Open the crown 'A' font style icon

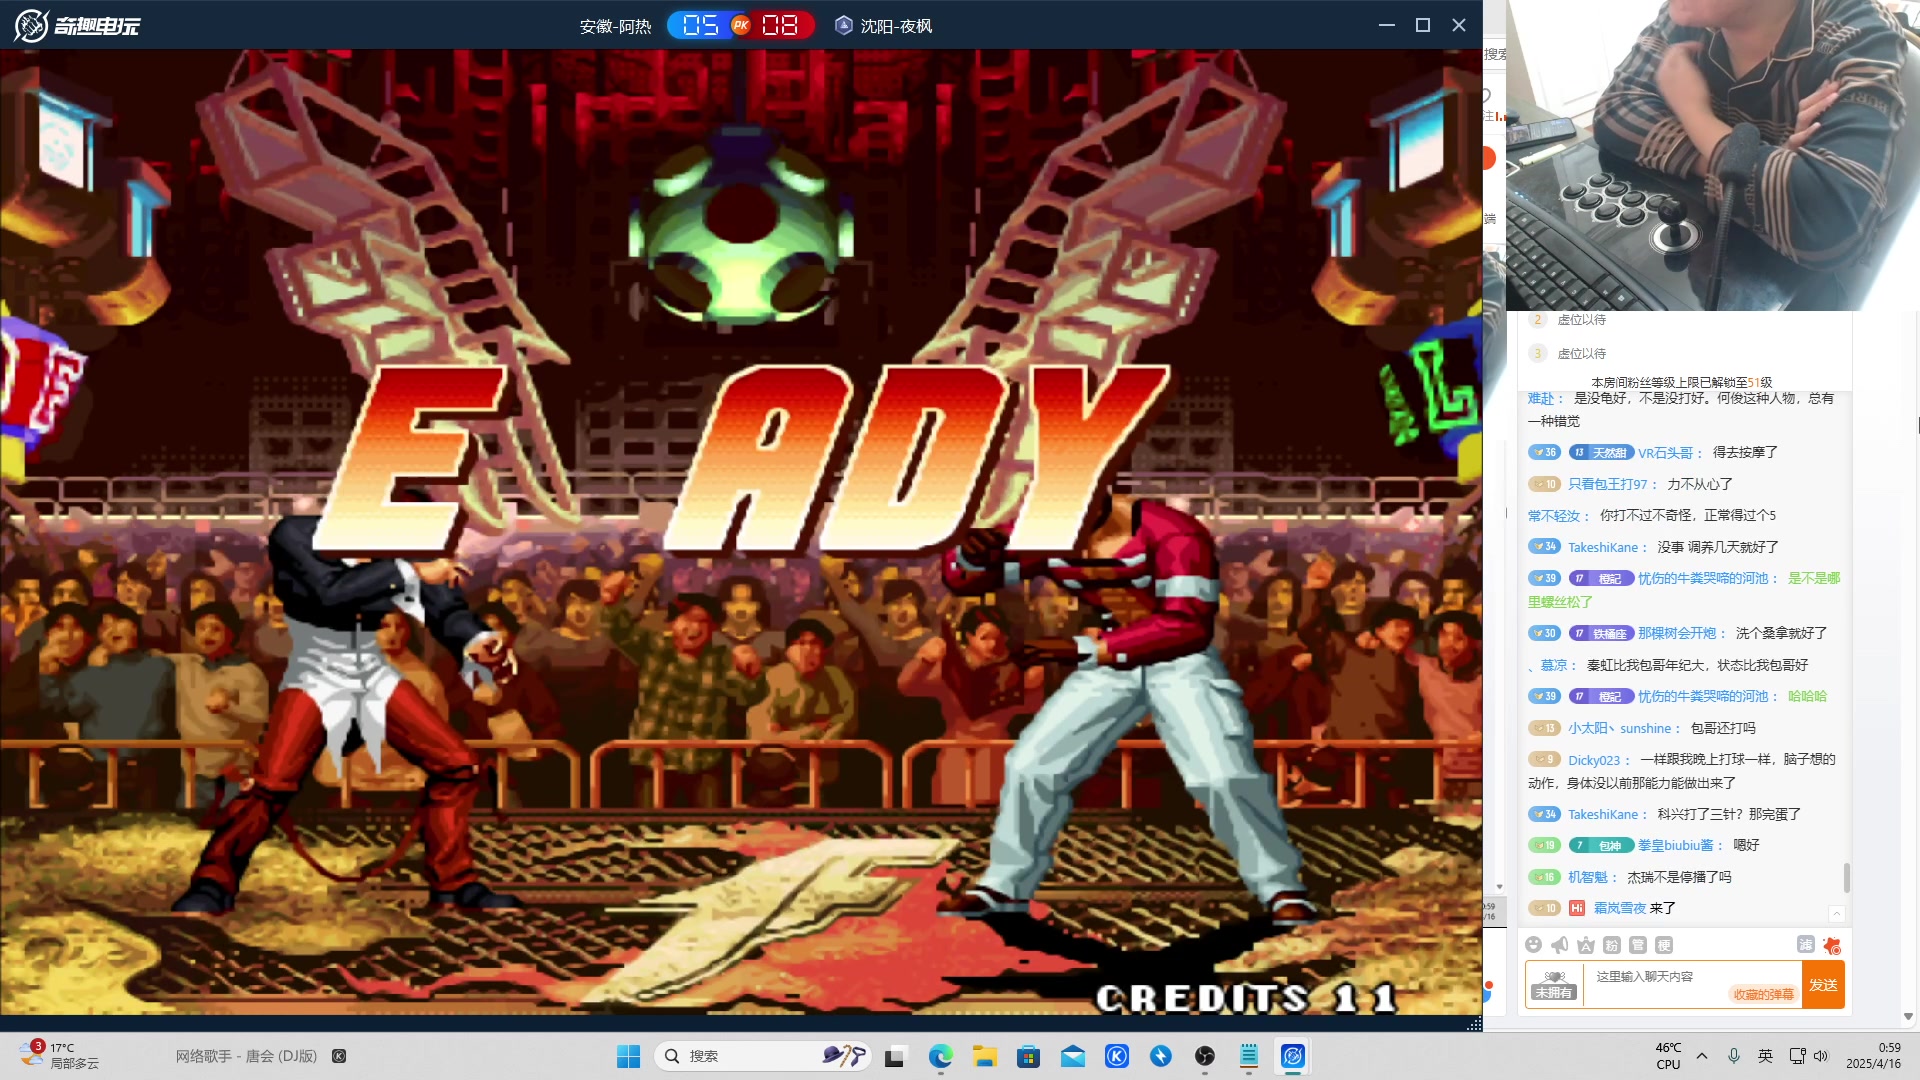[x=1586, y=945]
